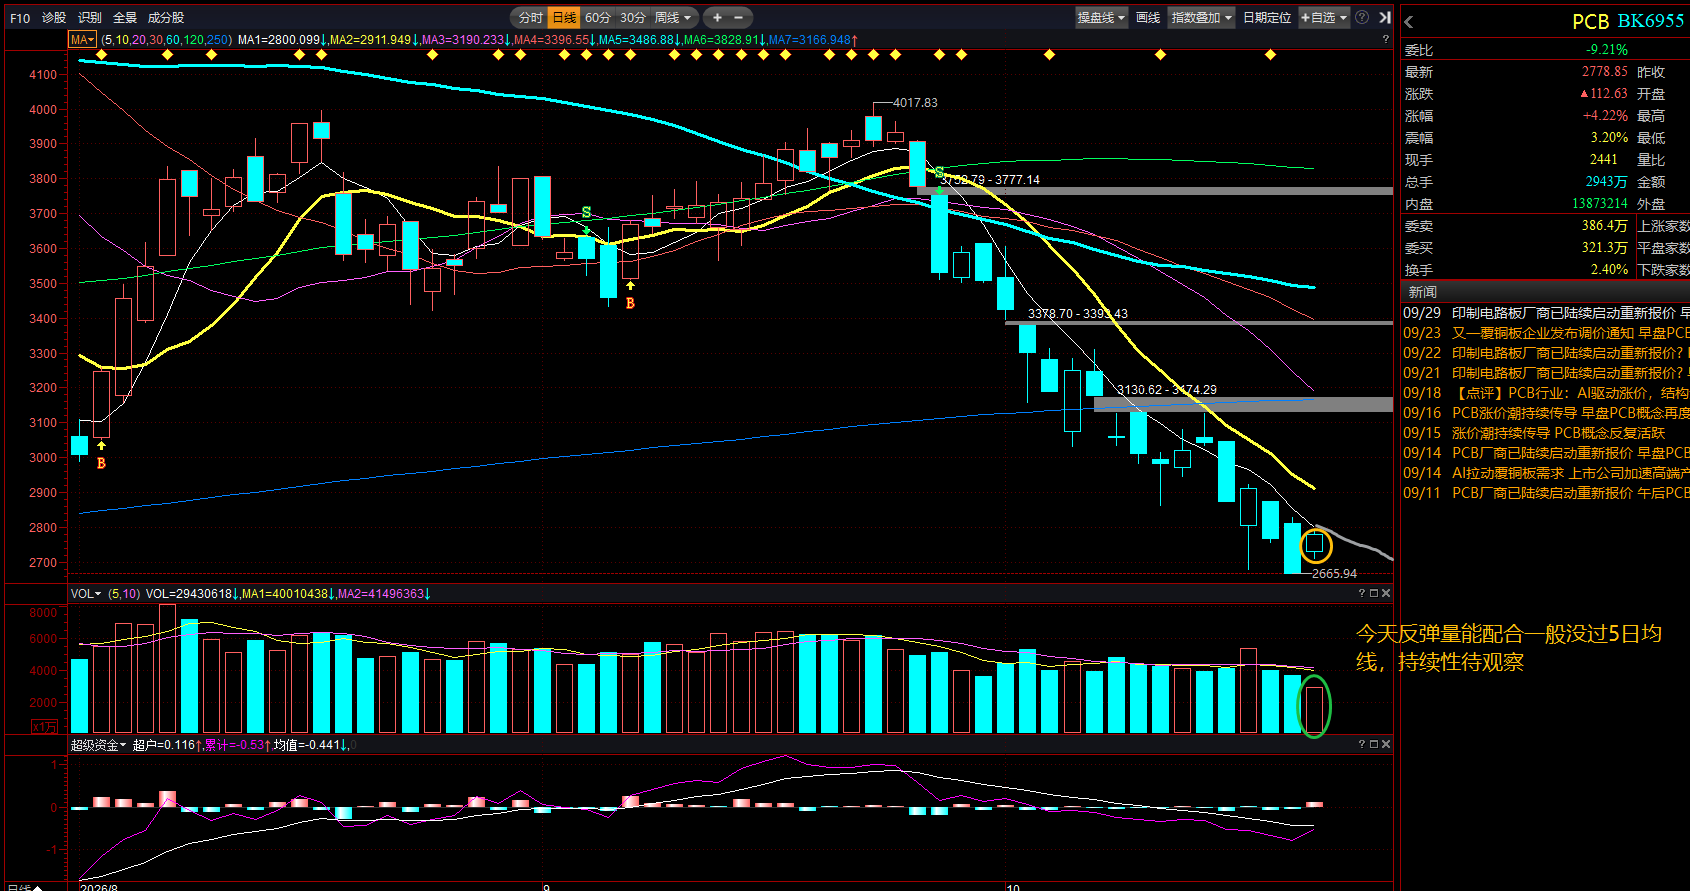The image size is (1690, 891).
Task: Click main chart help question mark
Action: 1385,40
